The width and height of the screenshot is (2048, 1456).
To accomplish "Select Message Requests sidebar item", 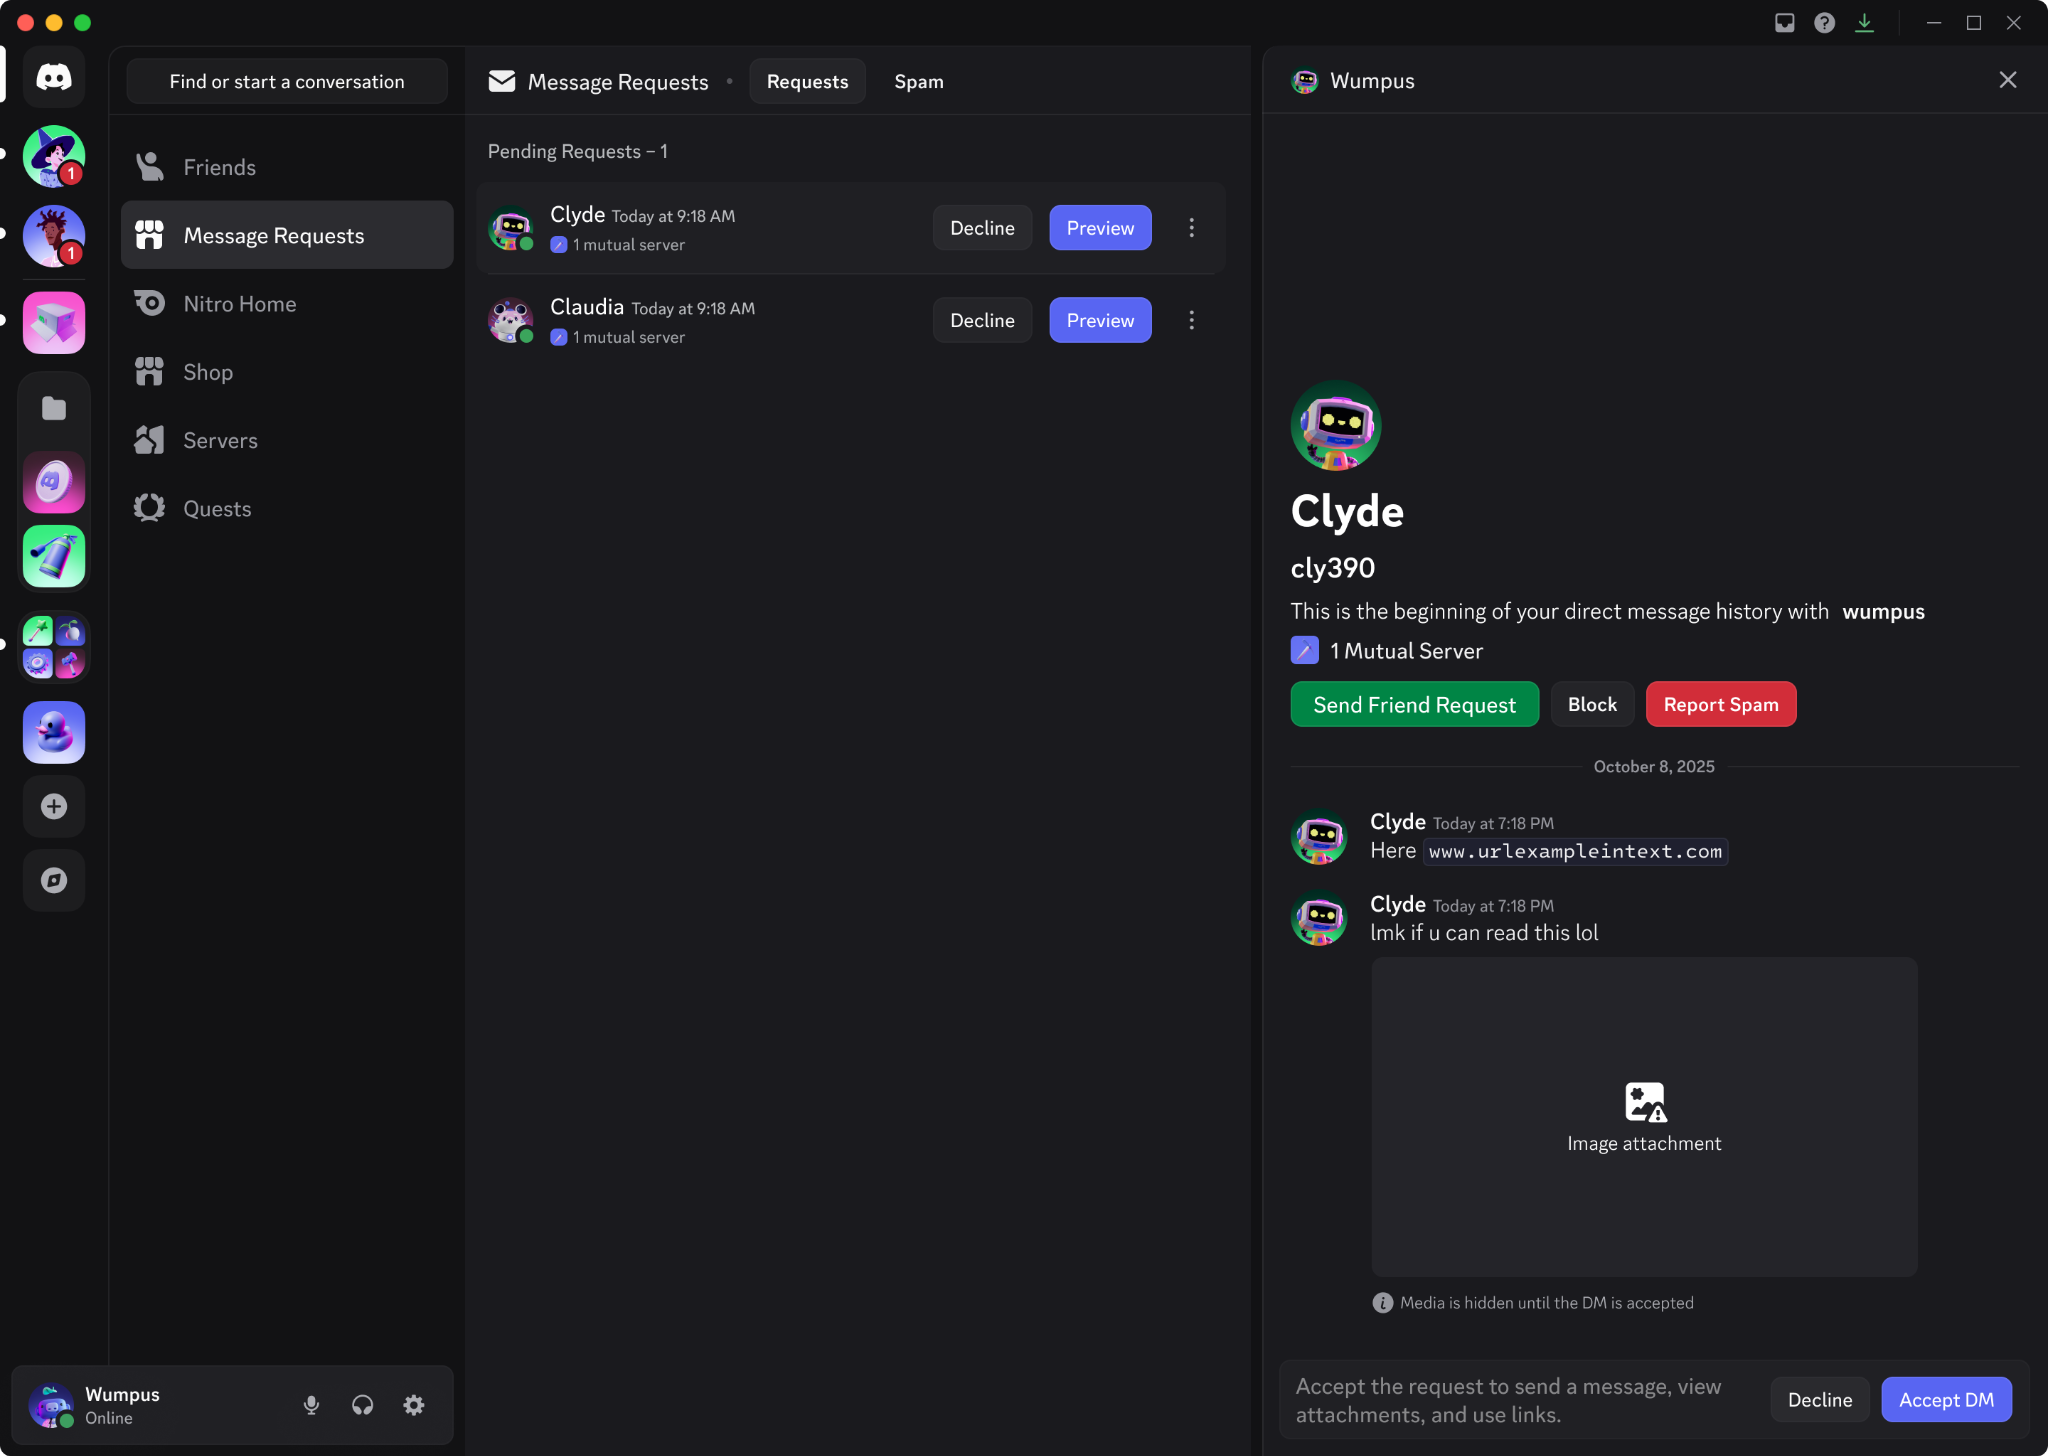I will (x=287, y=235).
